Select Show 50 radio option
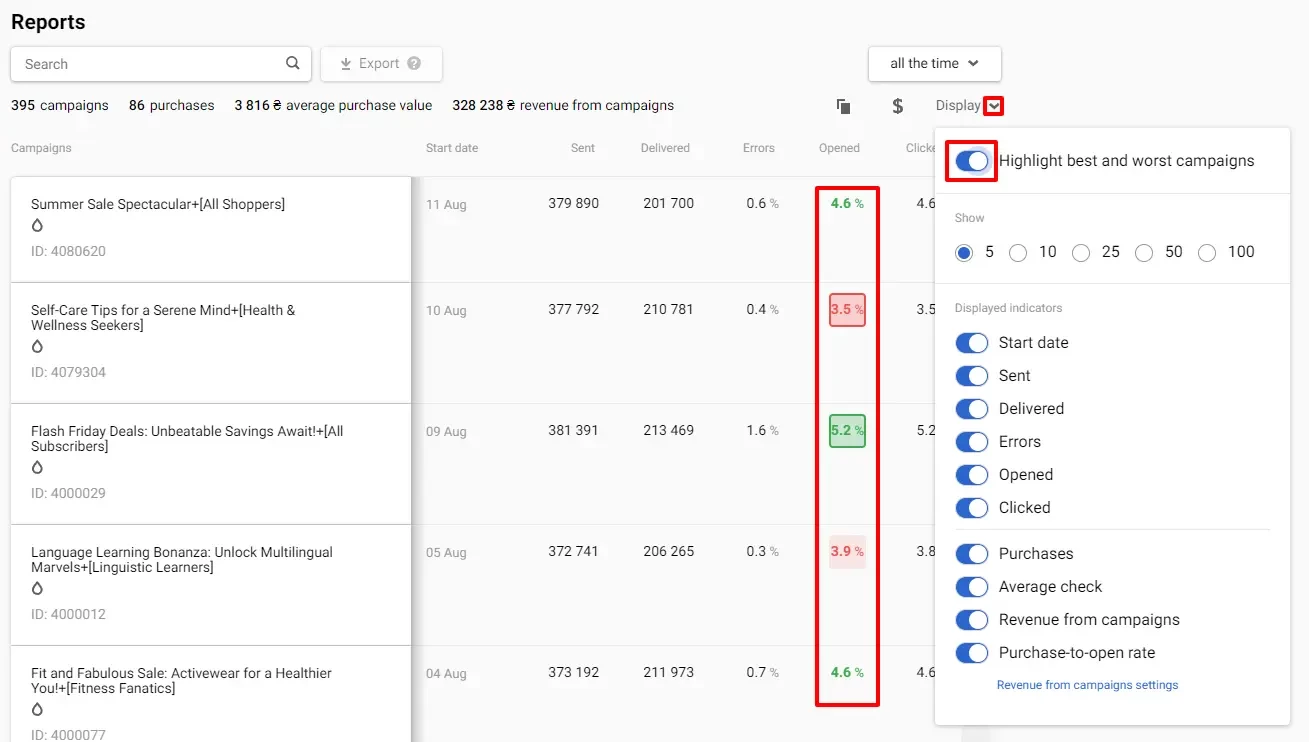1309x742 pixels. click(x=1144, y=253)
